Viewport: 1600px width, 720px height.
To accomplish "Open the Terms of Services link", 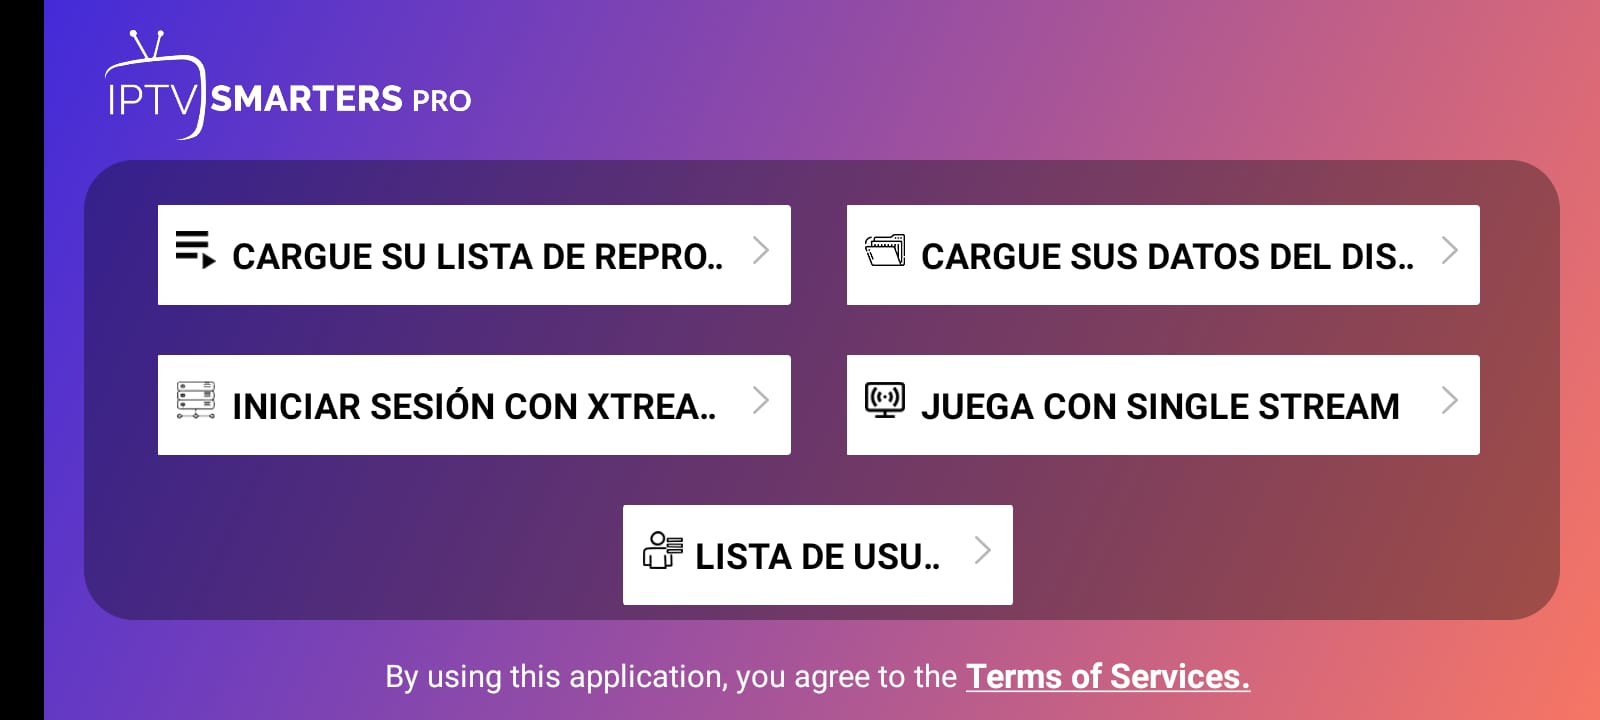I will [1108, 677].
